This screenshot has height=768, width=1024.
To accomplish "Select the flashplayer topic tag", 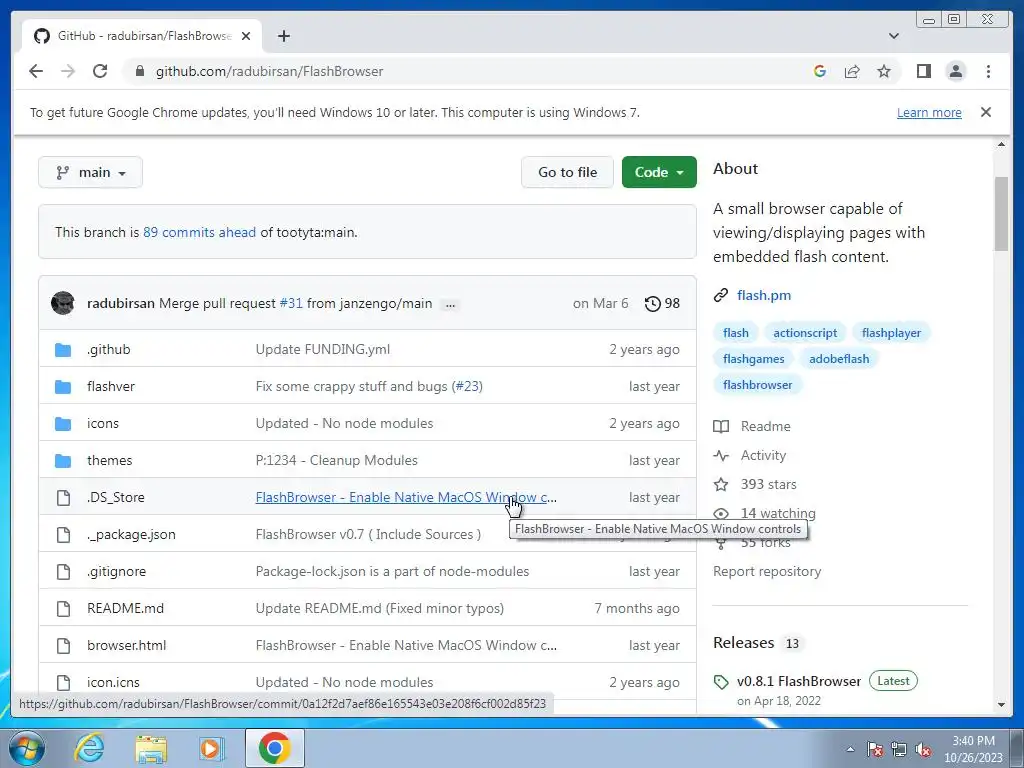I will 891,333.
